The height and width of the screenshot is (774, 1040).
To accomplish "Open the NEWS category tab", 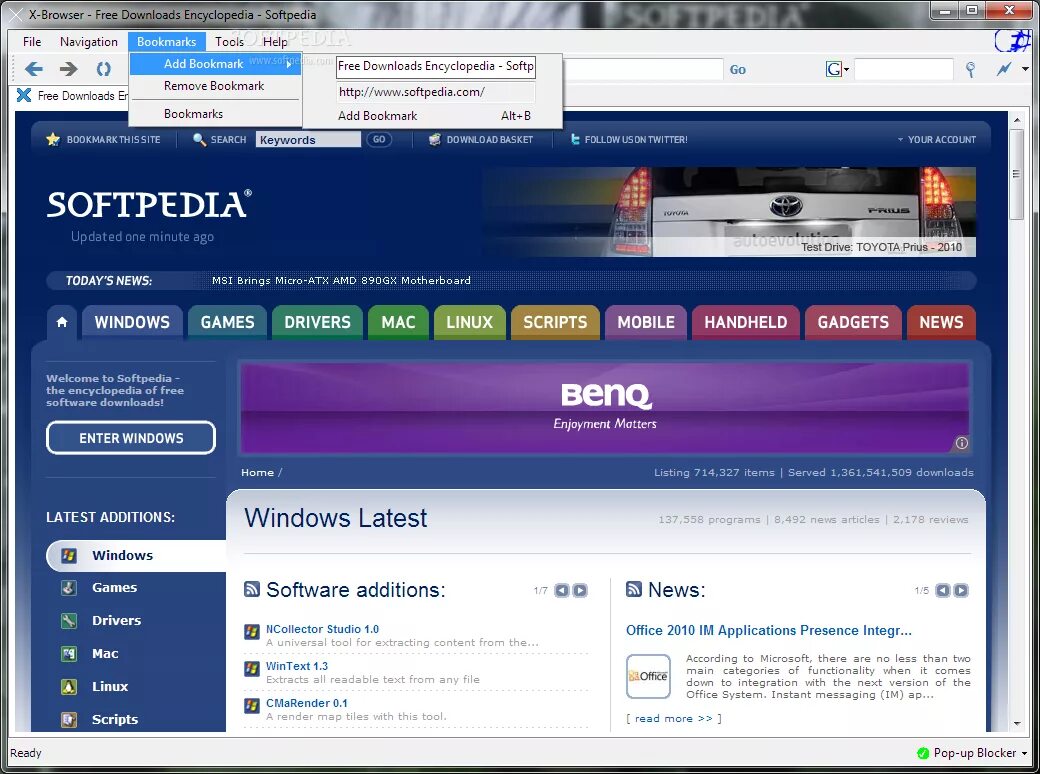I will [941, 322].
